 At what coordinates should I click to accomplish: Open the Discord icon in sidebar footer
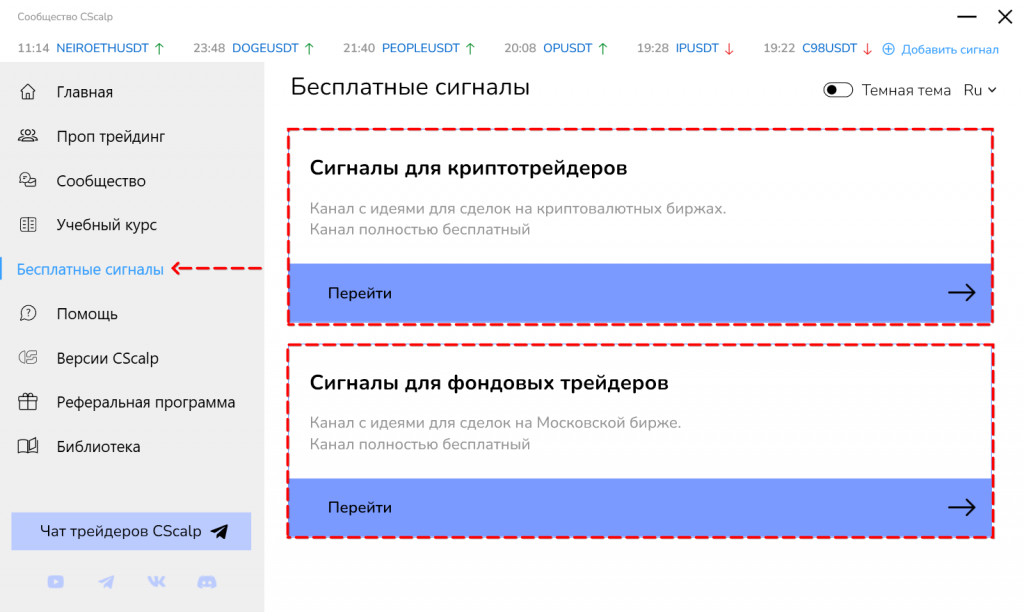click(x=208, y=581)
